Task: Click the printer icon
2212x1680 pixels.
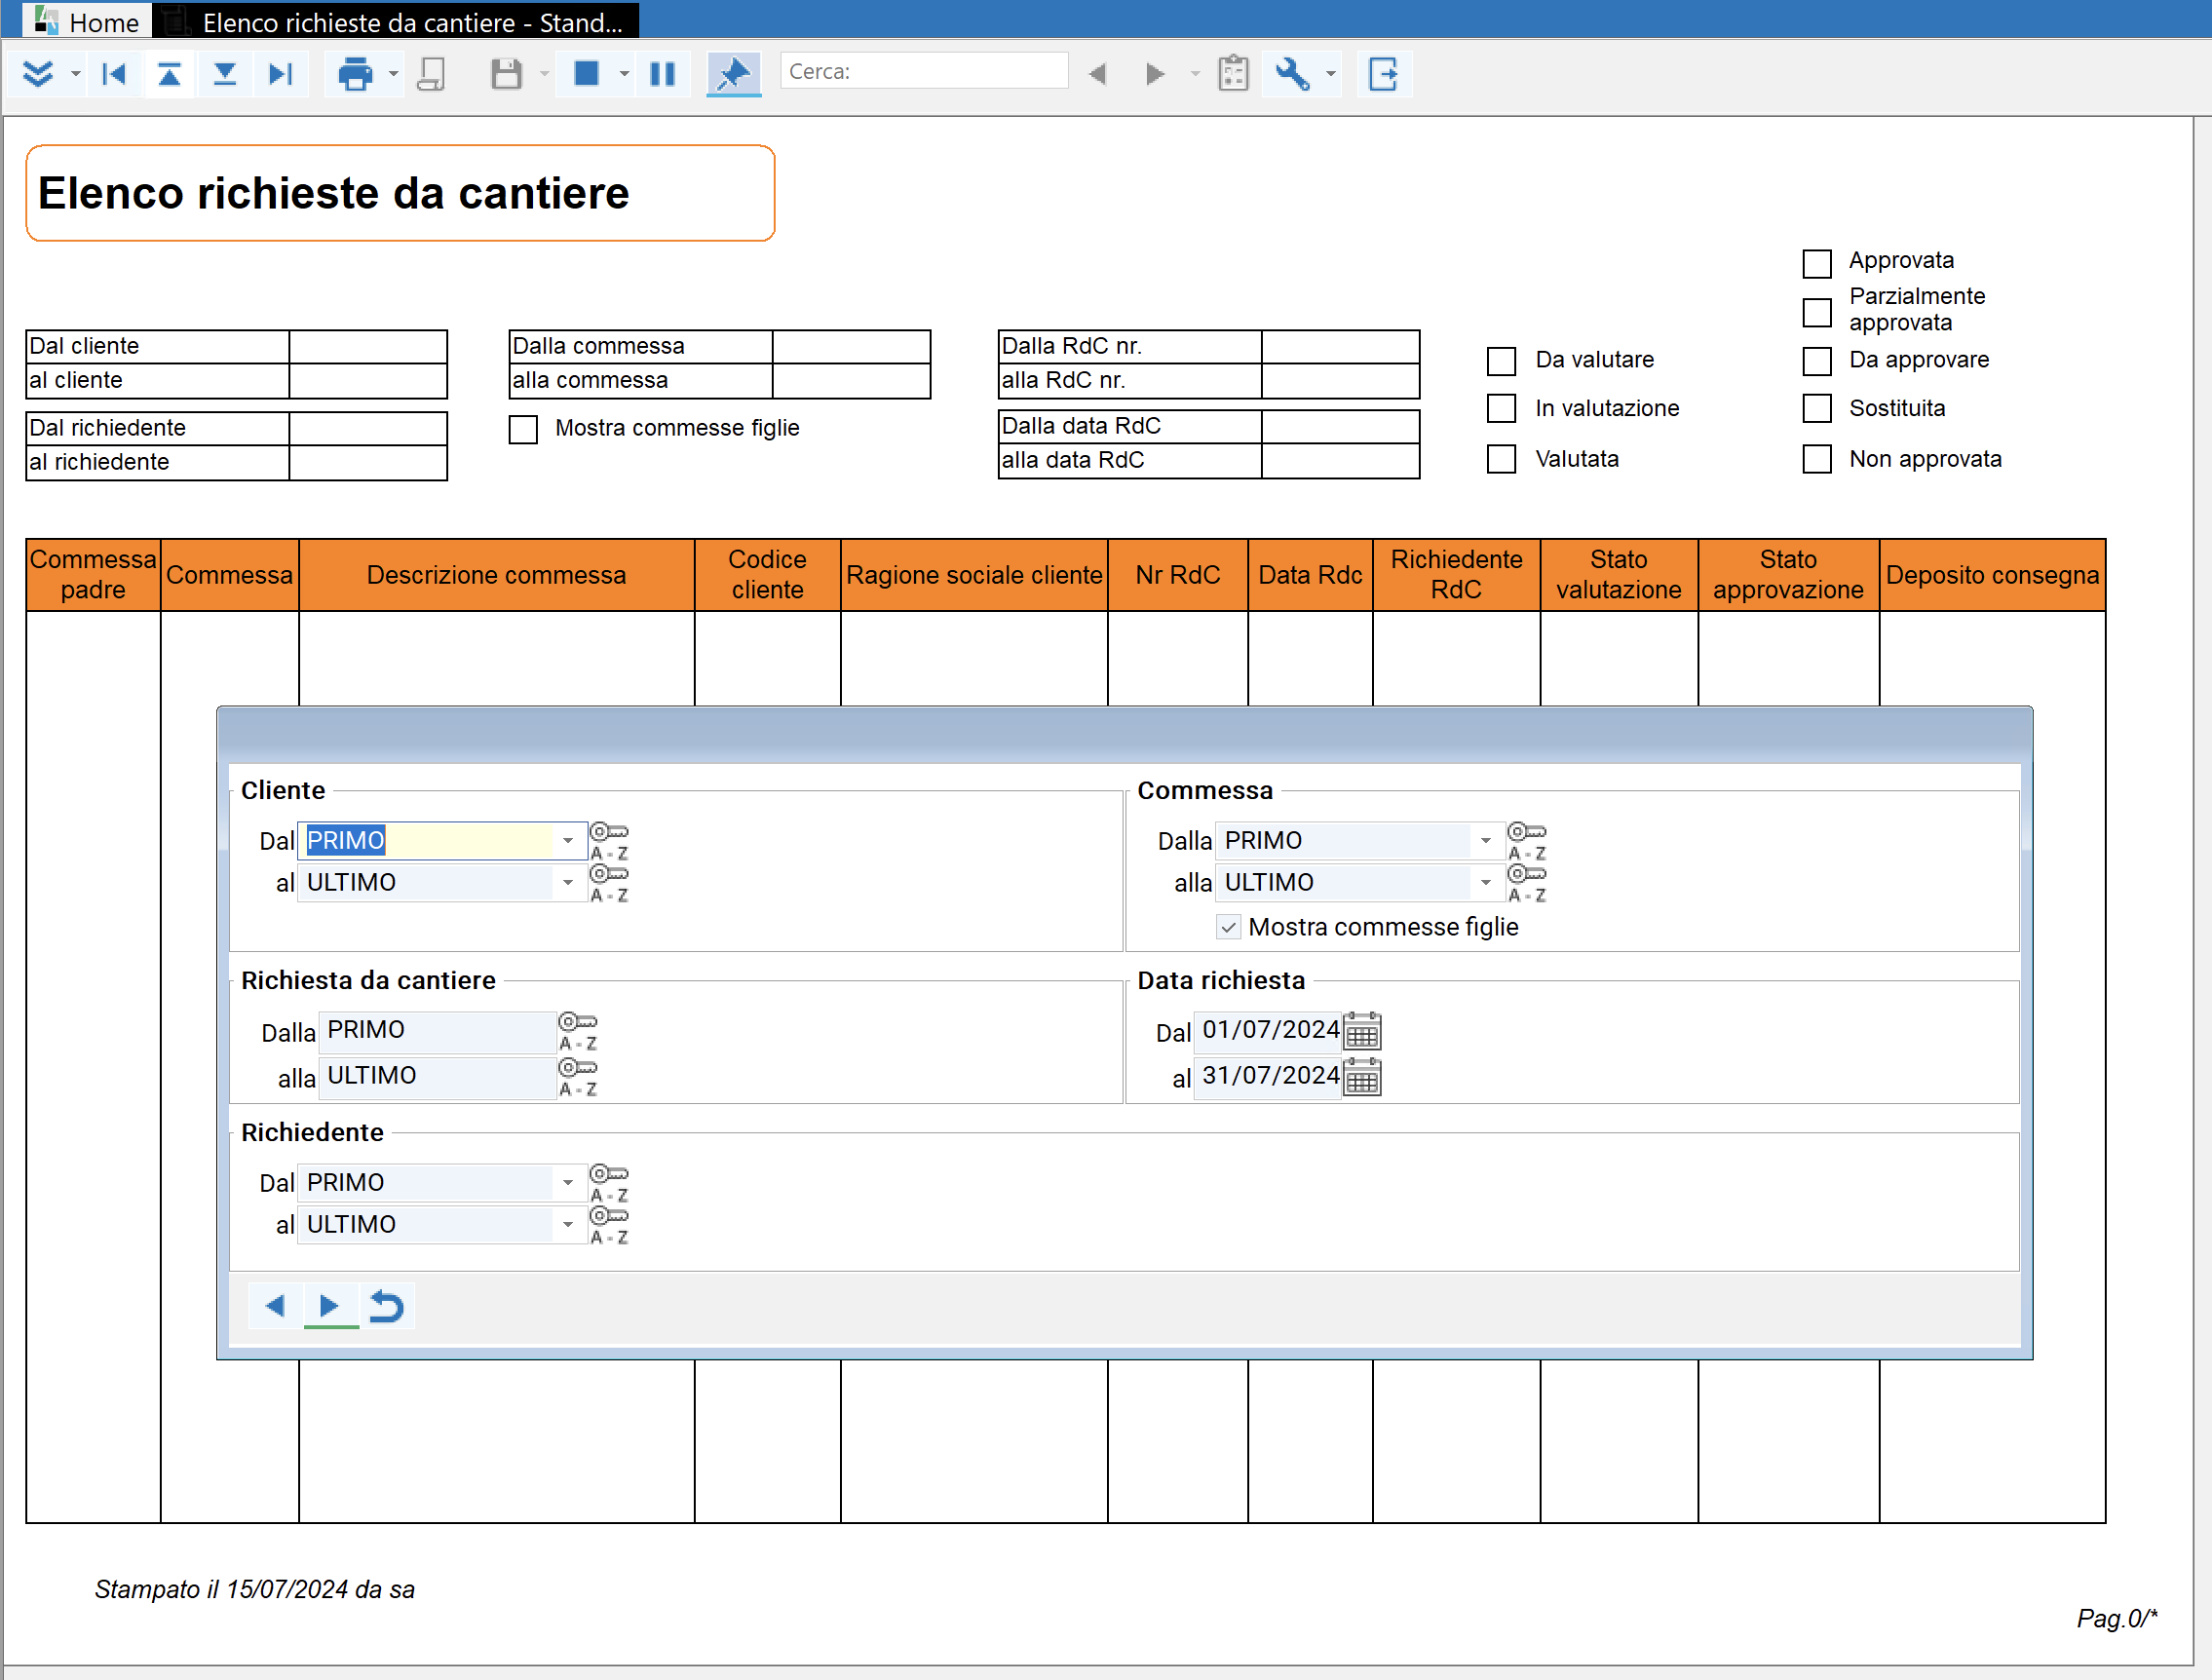Action: [x=355, y=74]
